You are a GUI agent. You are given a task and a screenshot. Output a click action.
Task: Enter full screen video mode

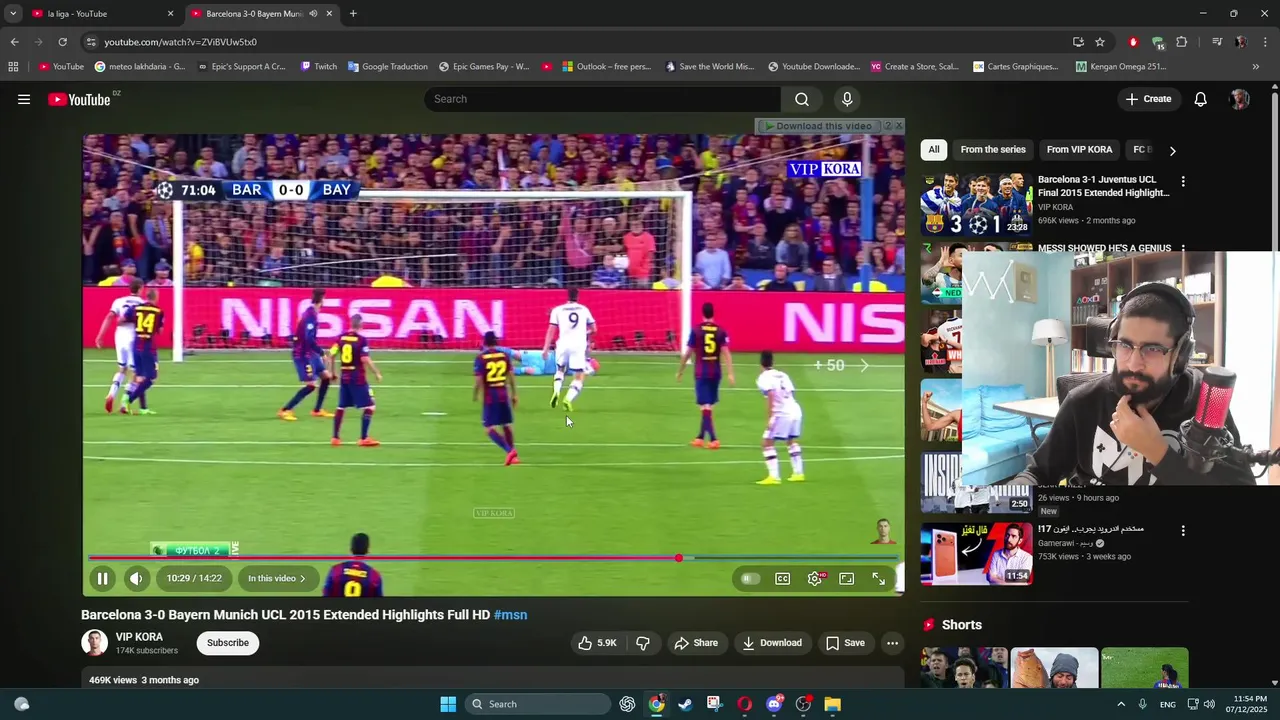tap(879, 578)
